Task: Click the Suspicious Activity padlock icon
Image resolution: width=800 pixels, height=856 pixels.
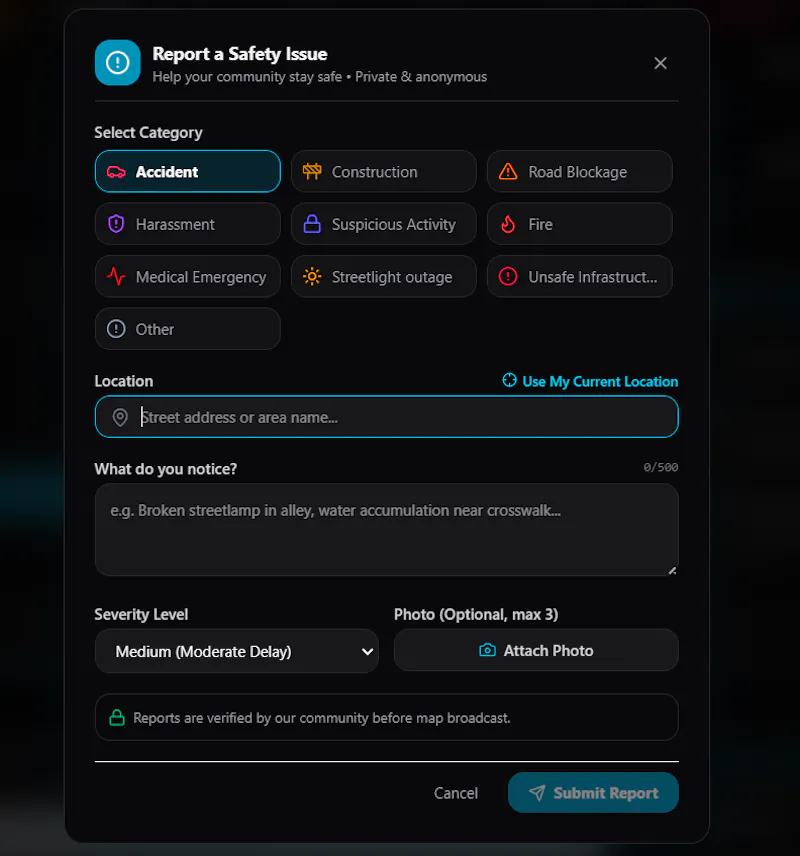Action: tap(312, 224)
